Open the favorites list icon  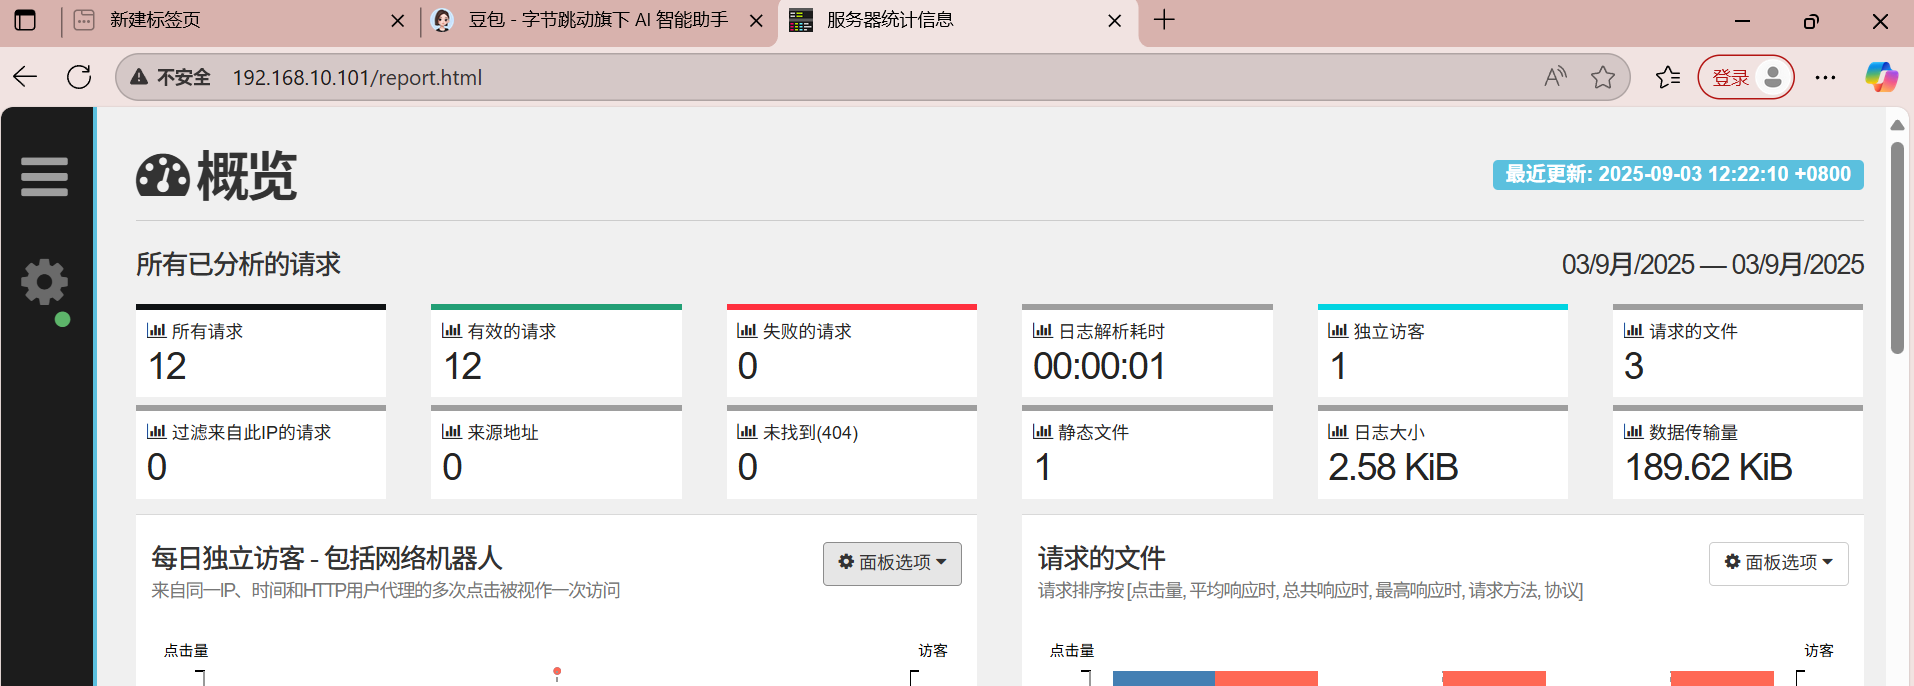1668,77
